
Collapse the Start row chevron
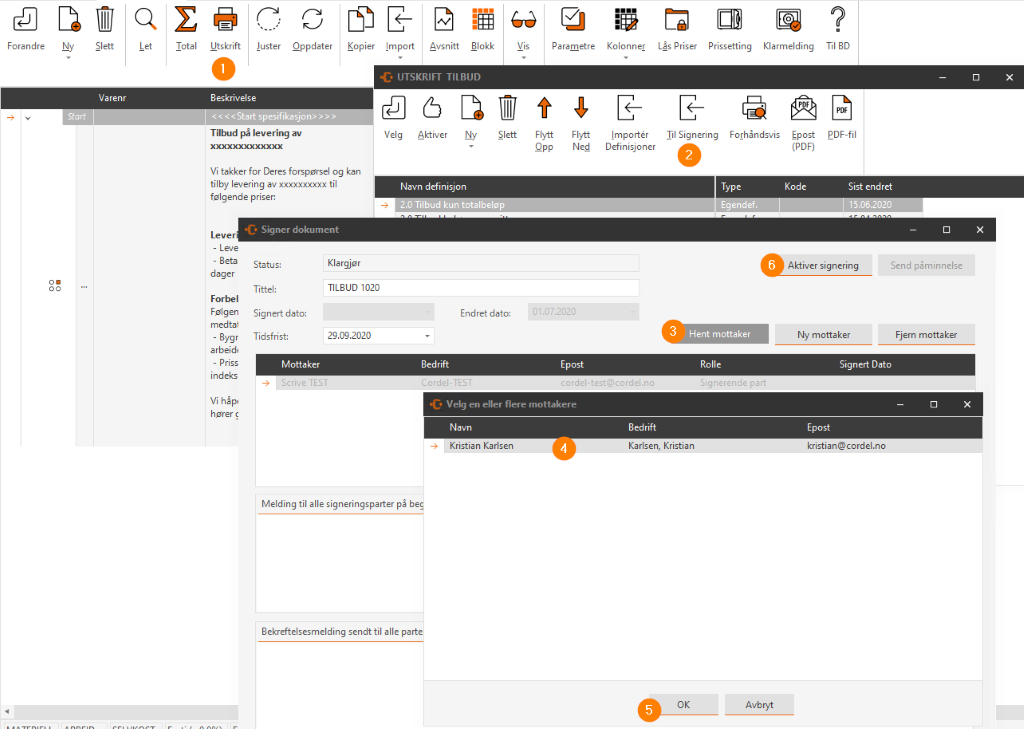(x=28, y=118)
